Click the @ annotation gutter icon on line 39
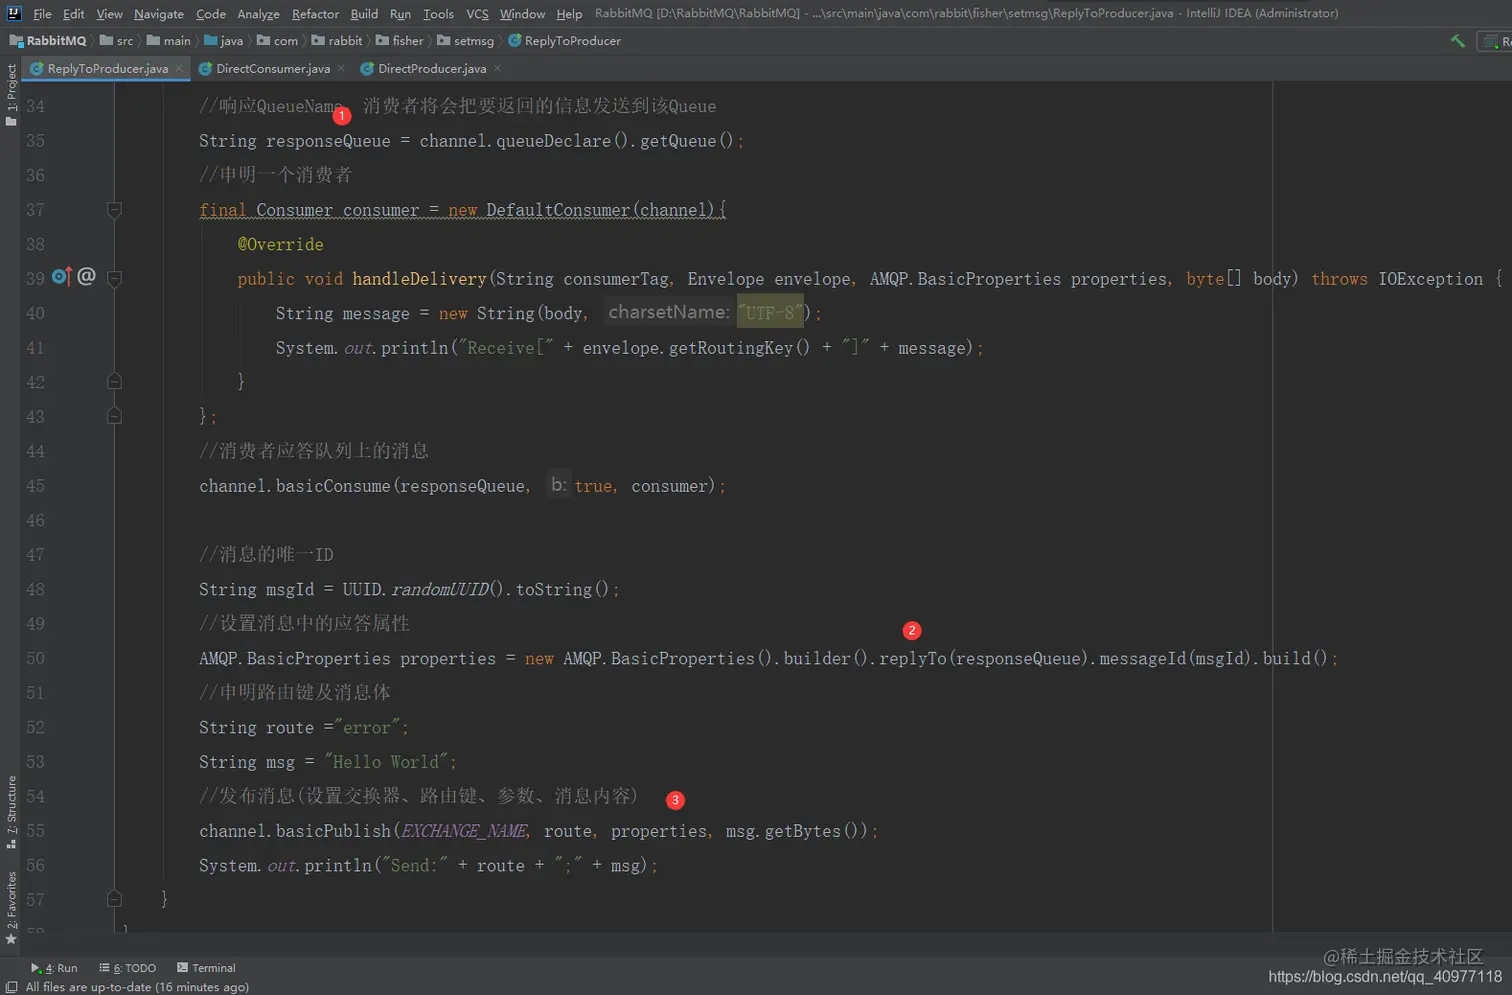The height and width of the screenshot is (995, 1512). pos(87,276)
